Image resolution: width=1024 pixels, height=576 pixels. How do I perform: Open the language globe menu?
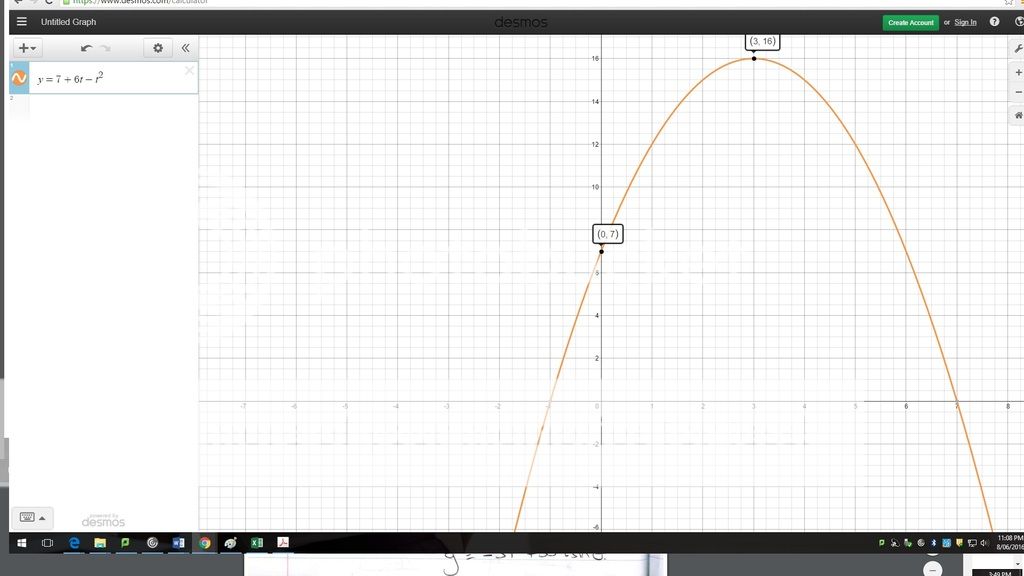coord(1019,22)
